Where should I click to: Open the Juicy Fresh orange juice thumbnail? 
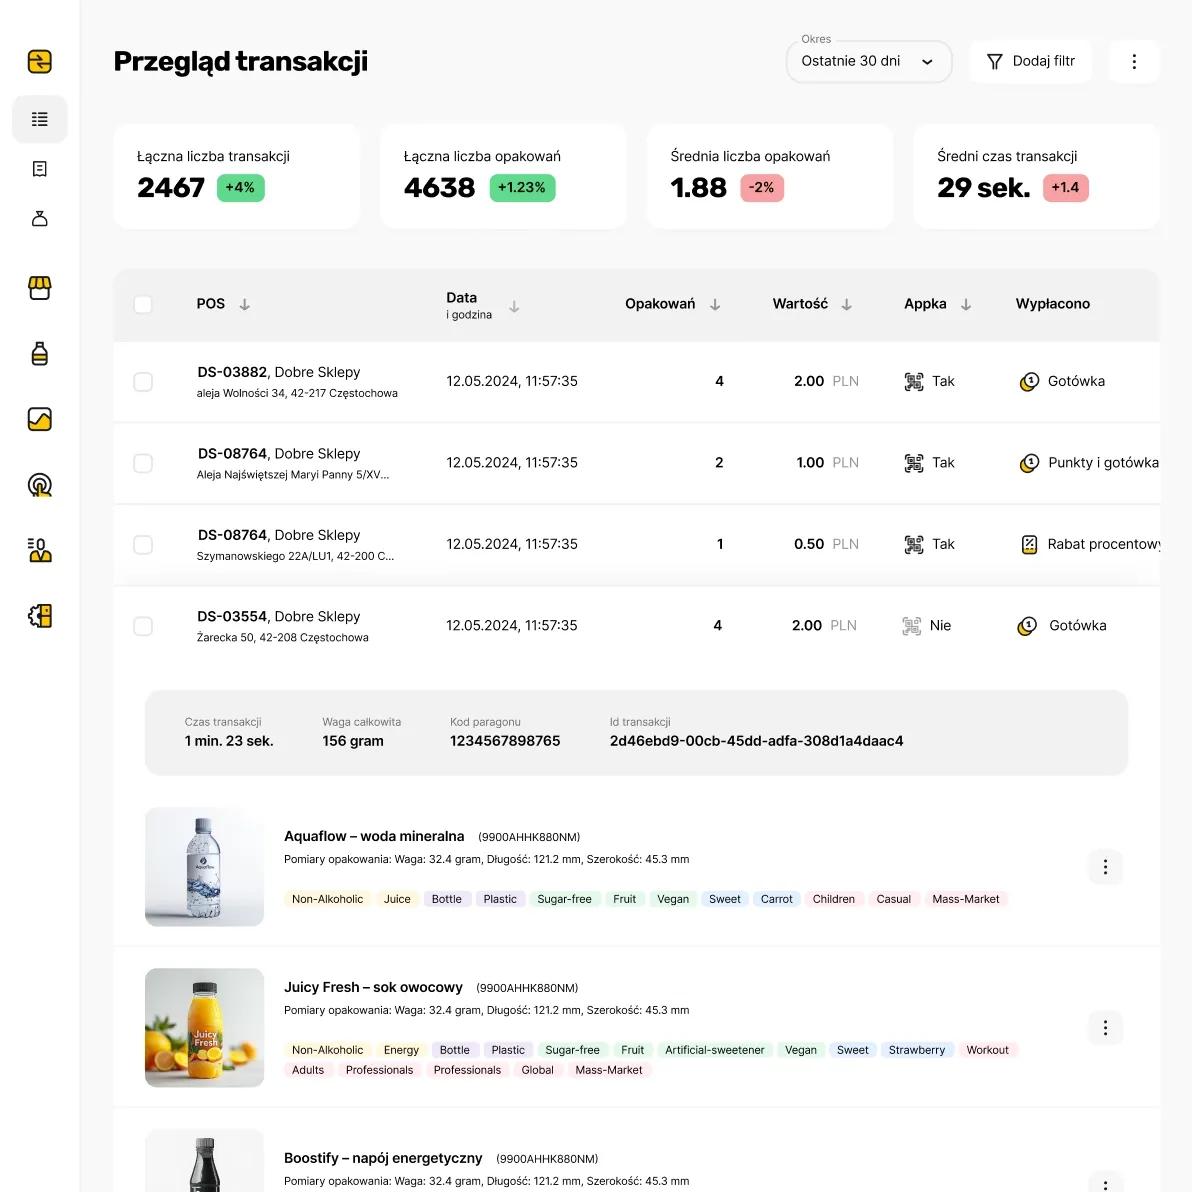point(204,1028)
